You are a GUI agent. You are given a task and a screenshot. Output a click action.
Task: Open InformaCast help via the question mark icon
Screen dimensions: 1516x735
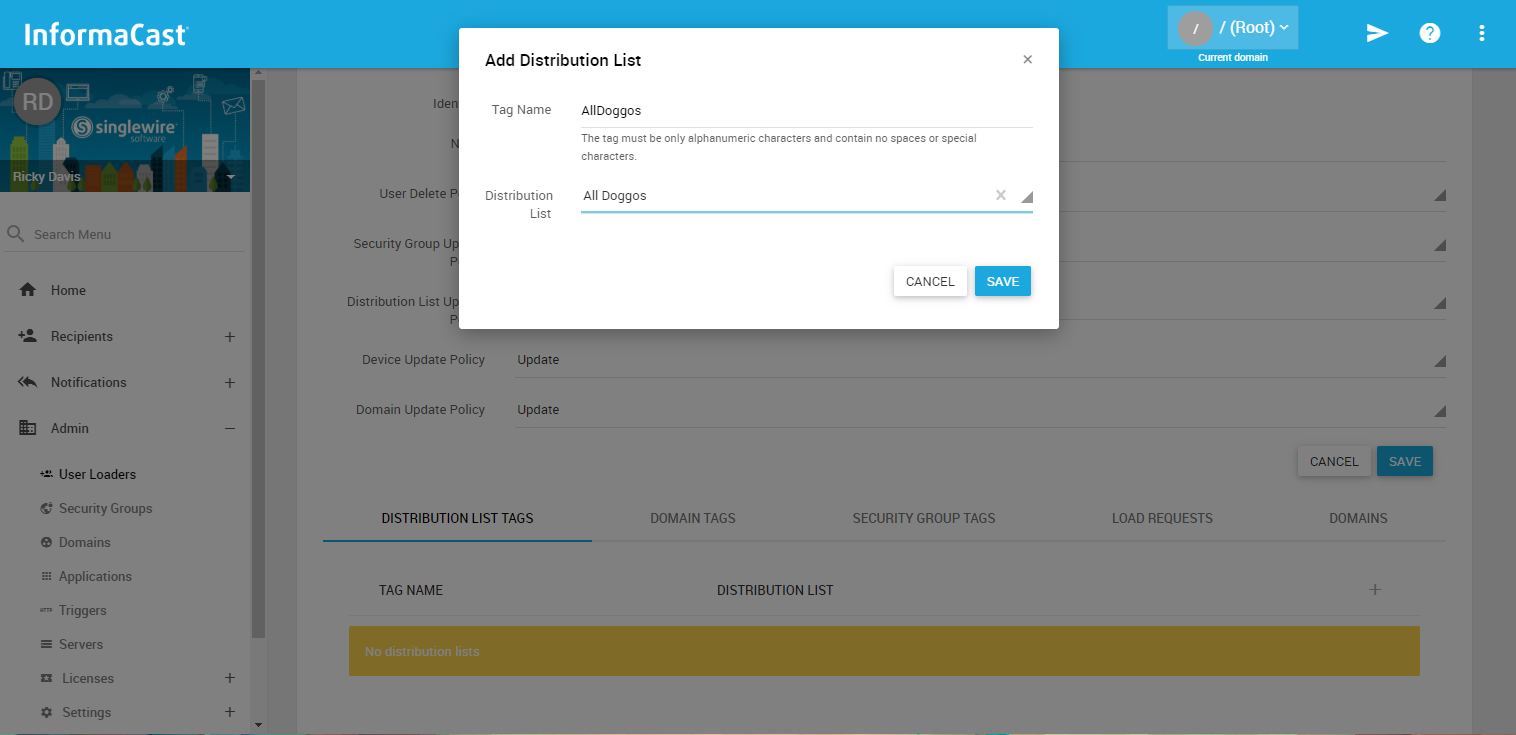(x=1430, y=32)
